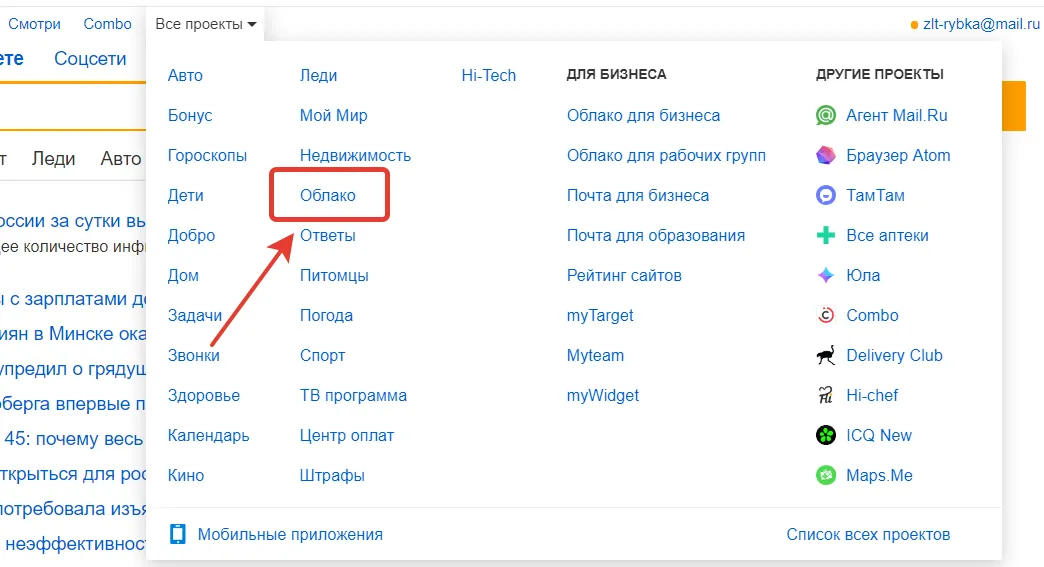Open ТВ программа
Screen dimensions: 1044x567
point(353,395)
